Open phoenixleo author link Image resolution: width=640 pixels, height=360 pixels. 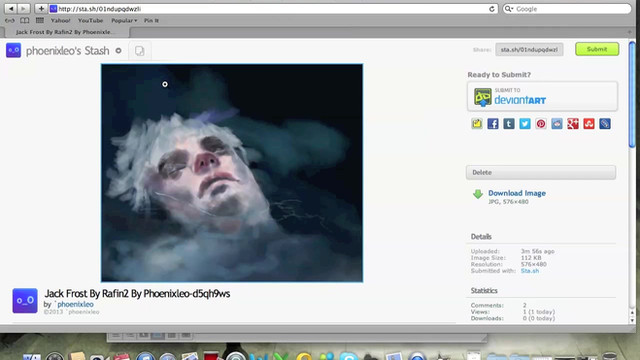pos(75,304)
